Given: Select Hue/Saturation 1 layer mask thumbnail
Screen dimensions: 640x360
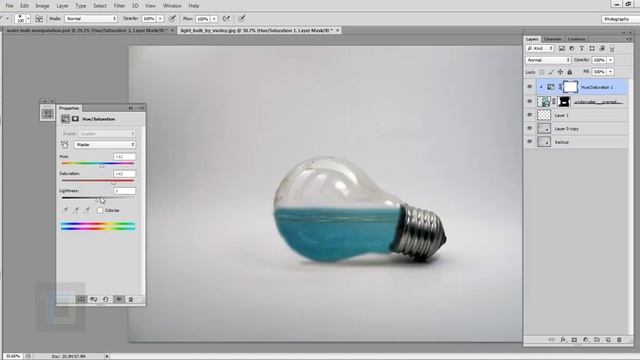Looking at the screenshot, I should (571, 87).
